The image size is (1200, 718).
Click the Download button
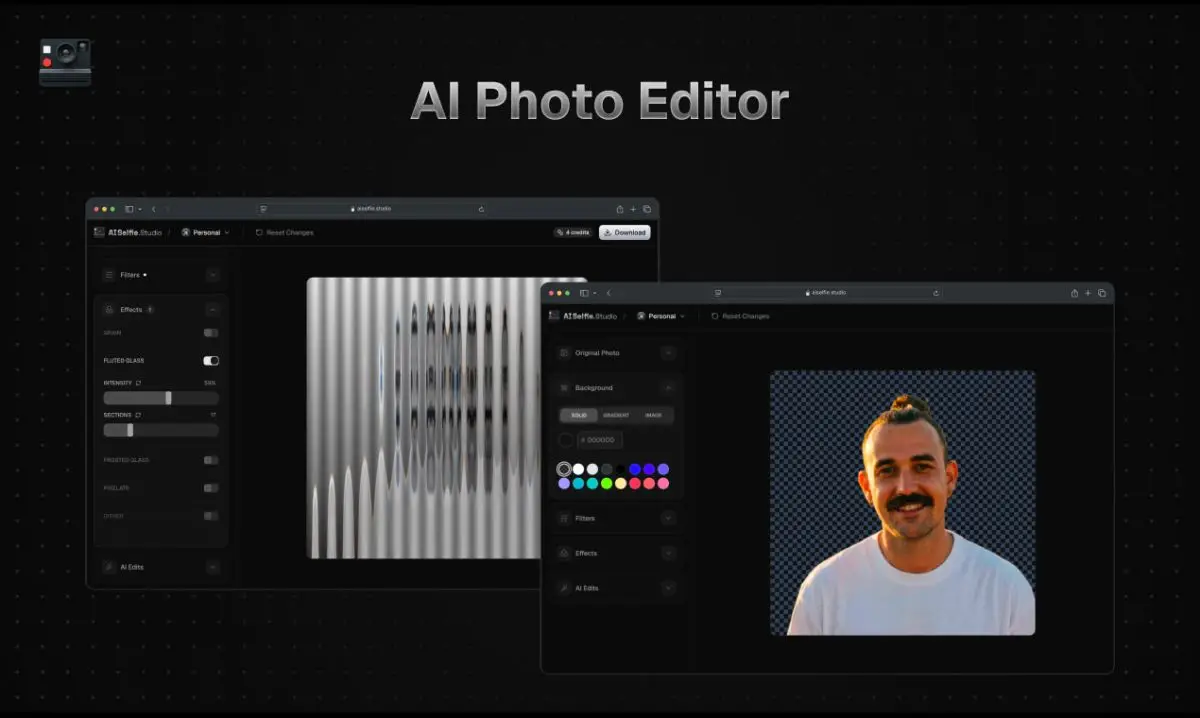[624, 232]
